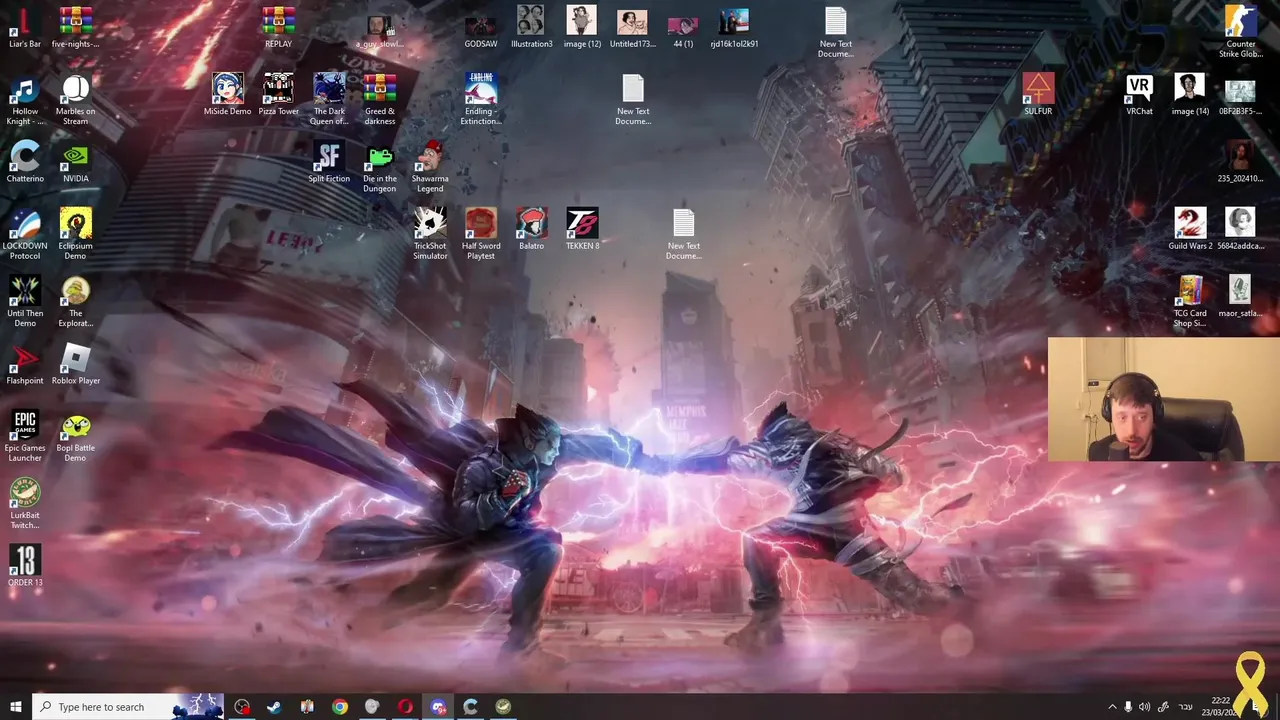Launch Hollow Knight from the desktop

point(25,99)
